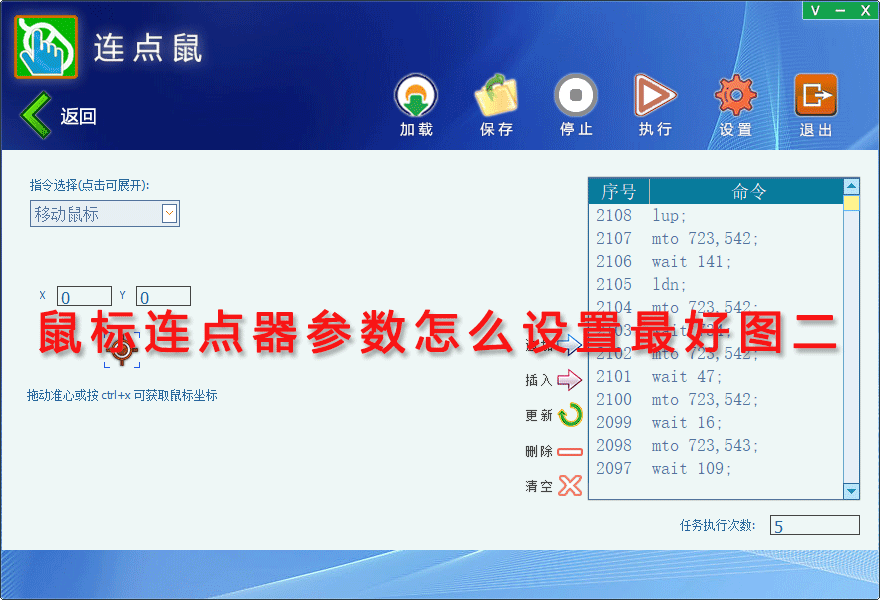Click the 插入 insert arrow icon
The image size is (880, 600).
[x=570, y=380]
